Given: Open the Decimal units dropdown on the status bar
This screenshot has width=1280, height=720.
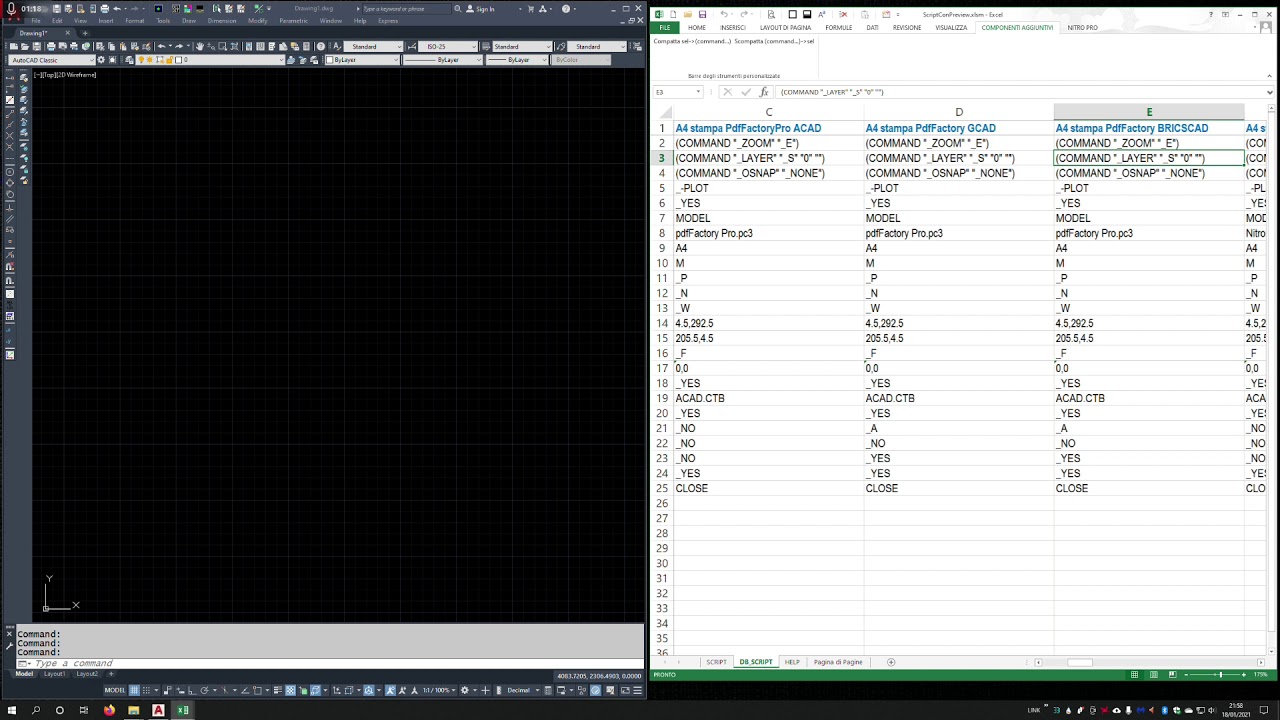Looking at the screenshot, I should coord(523,690).
